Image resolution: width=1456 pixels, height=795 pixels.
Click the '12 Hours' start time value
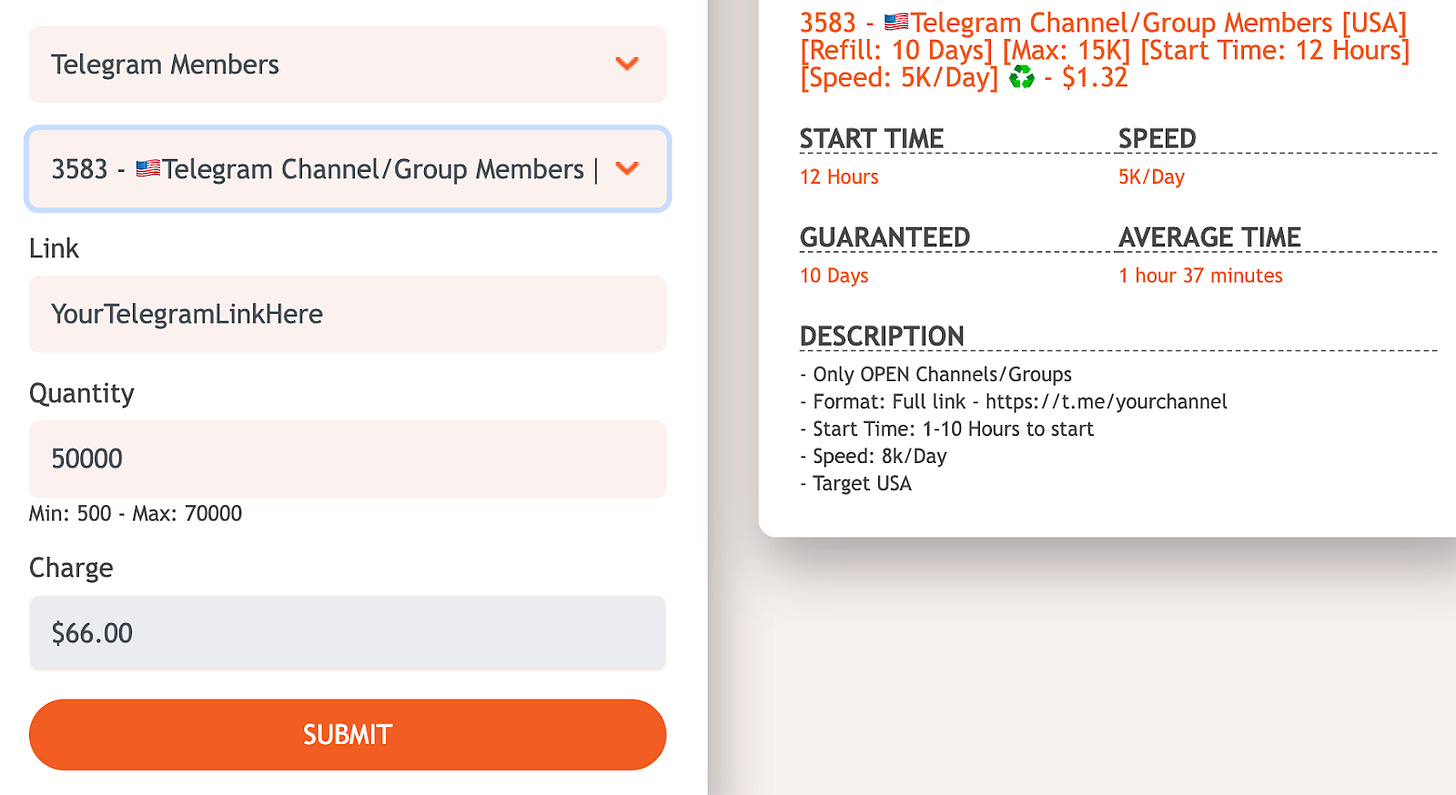pos(839,177)
